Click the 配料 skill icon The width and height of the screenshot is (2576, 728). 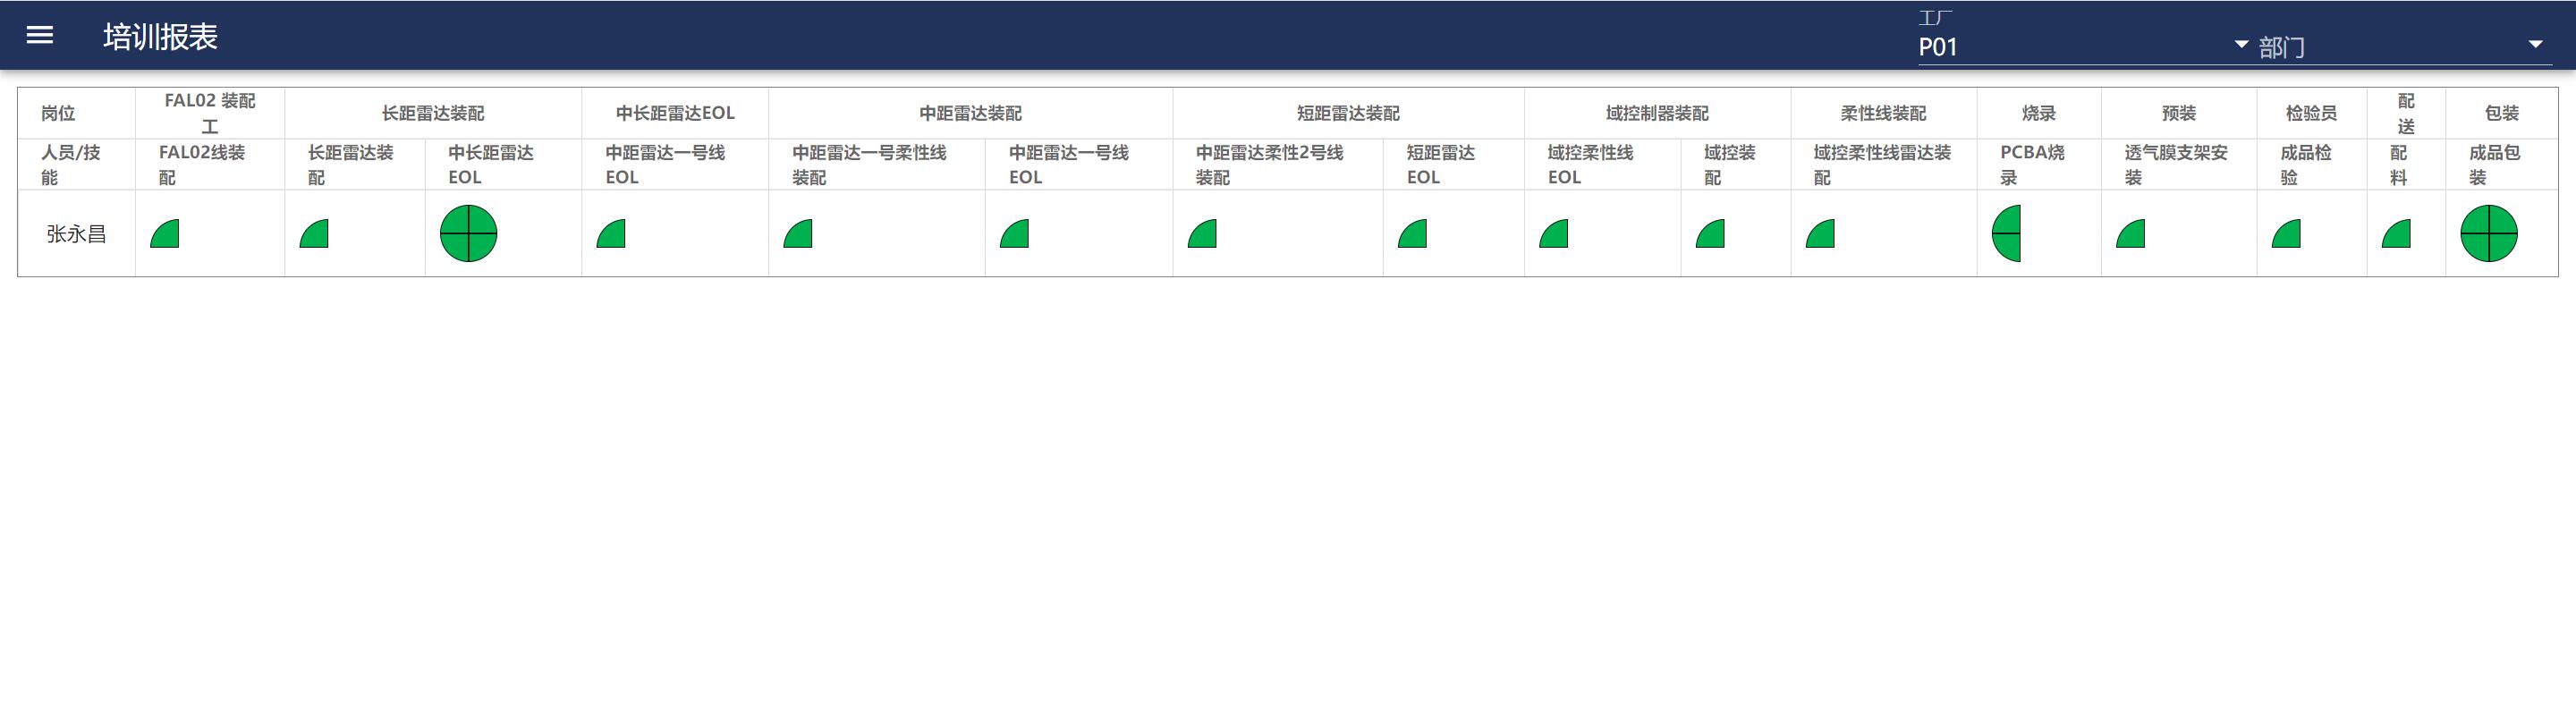(x=2396, y=234)
